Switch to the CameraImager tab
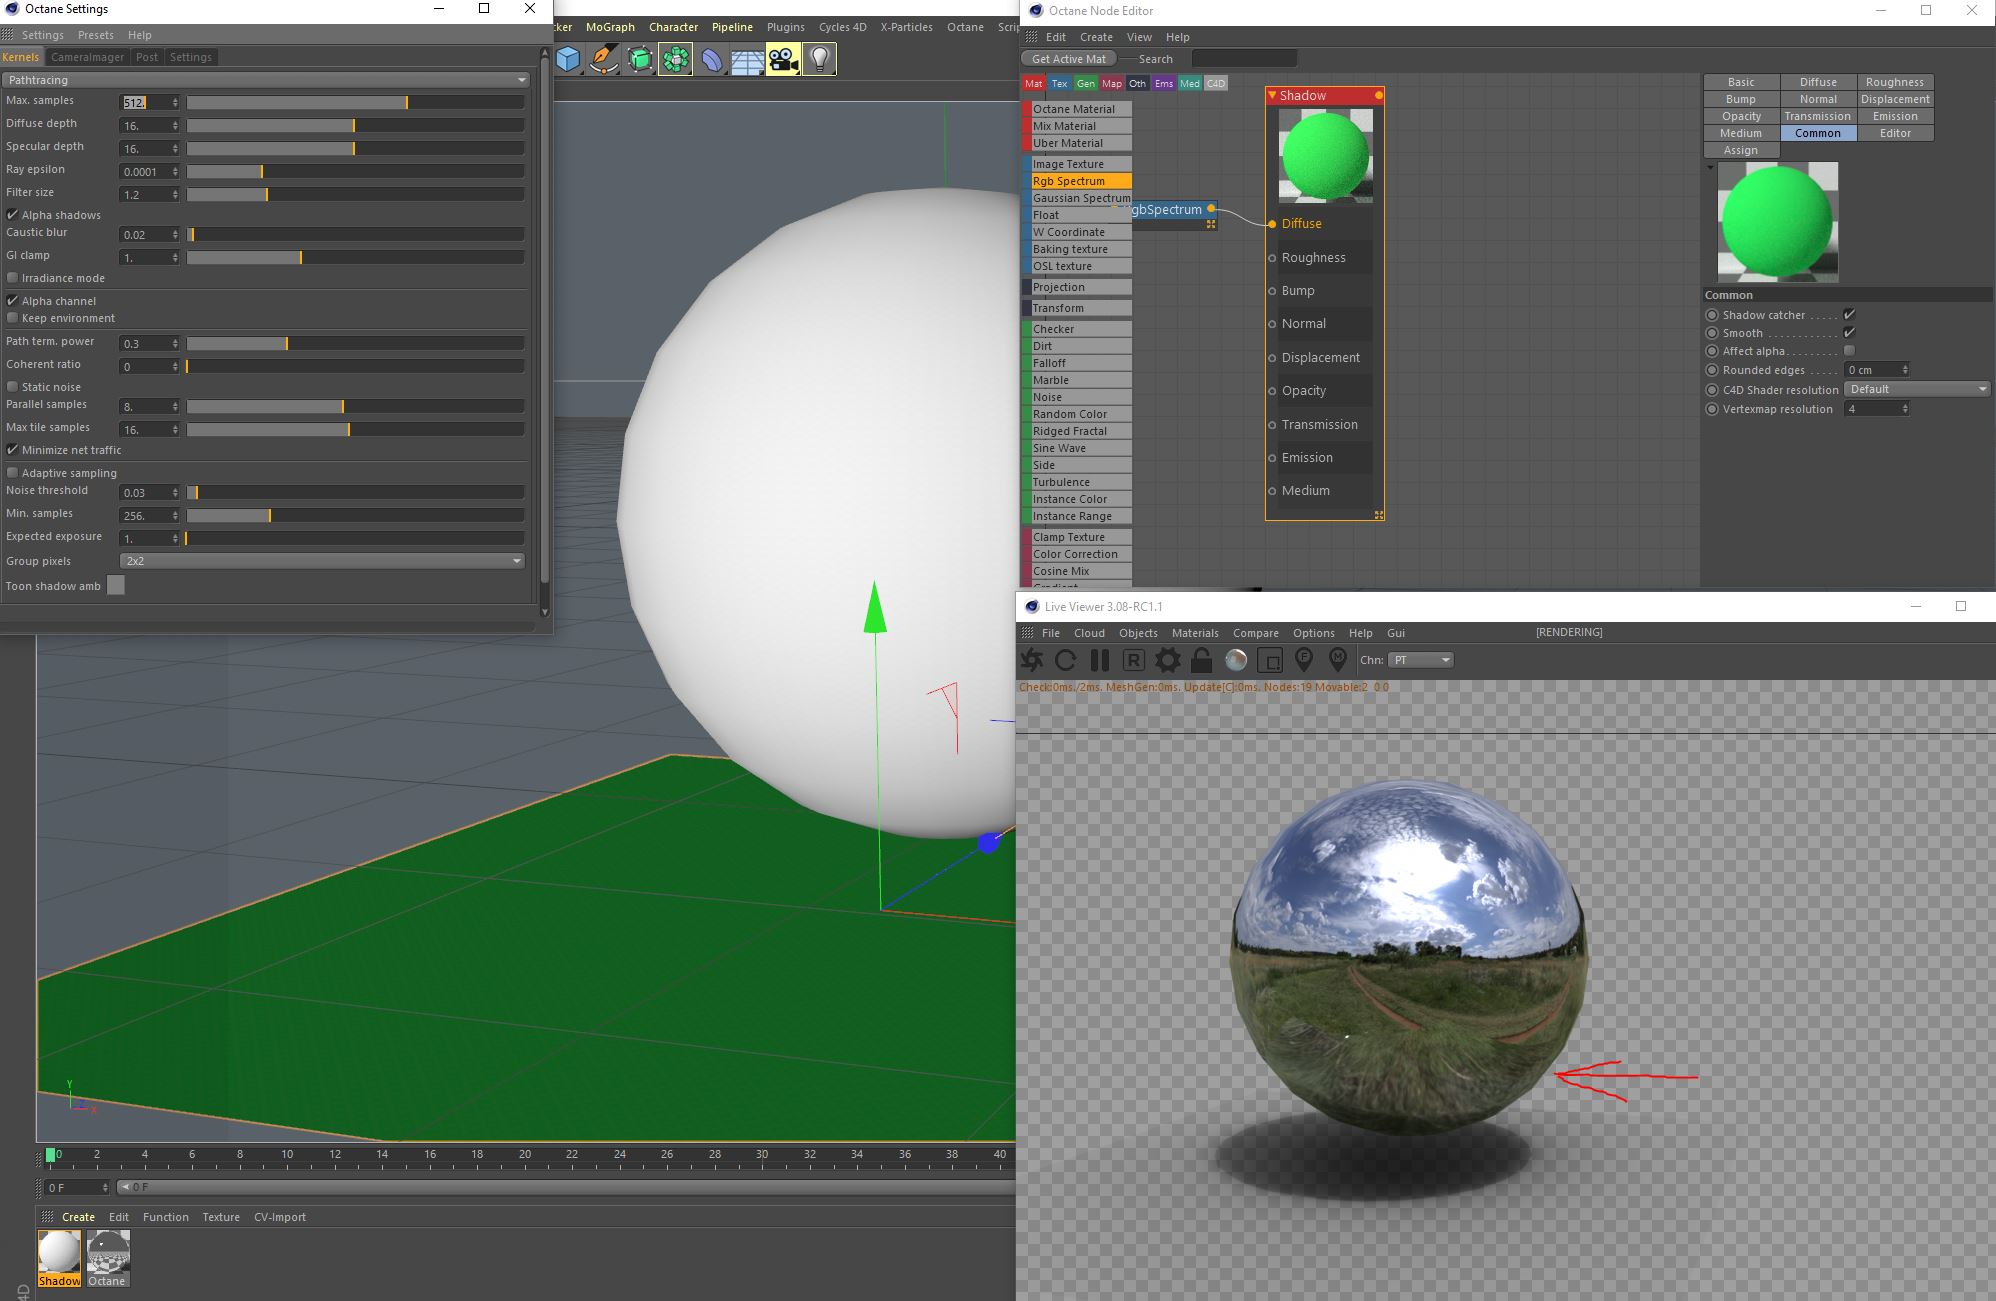The image size is (1996, 1301). 86,57
